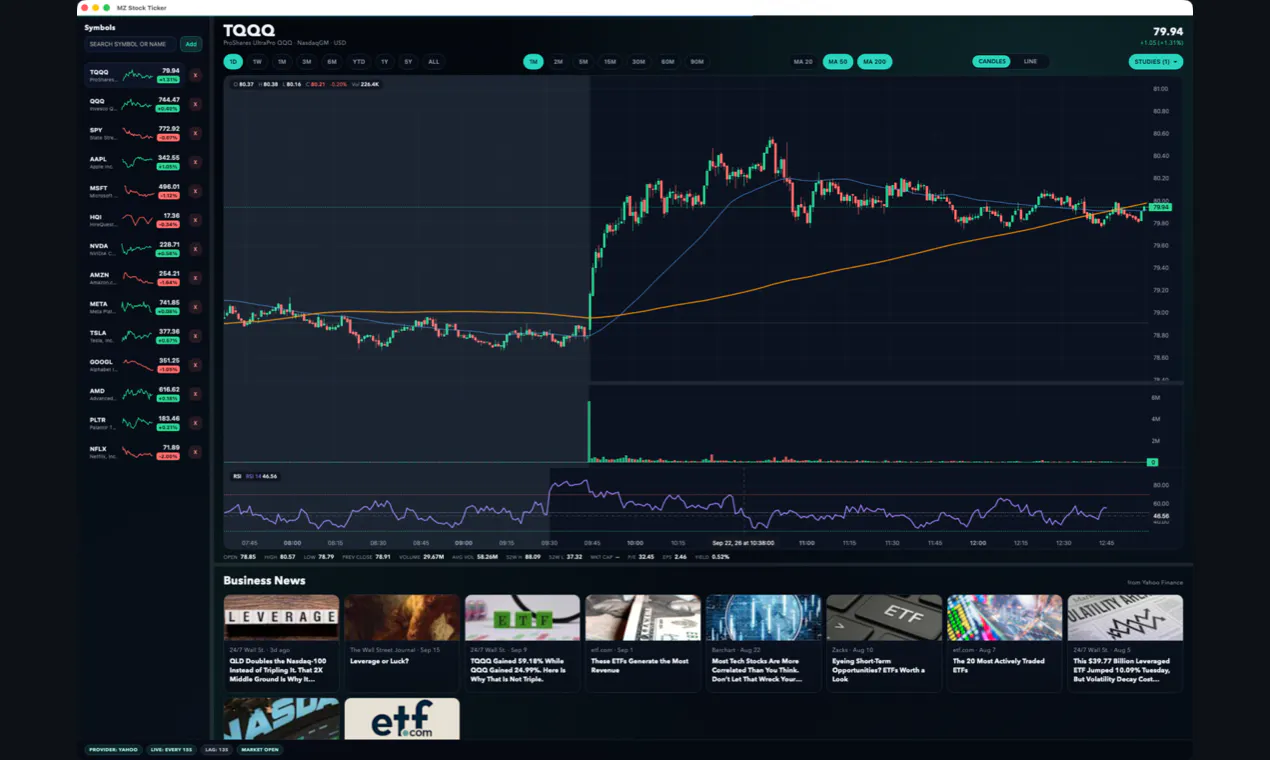The height and width of the screenshot is (760, 1270).
Task: Select the YTD range tab
Action: [x=359, y=62]
